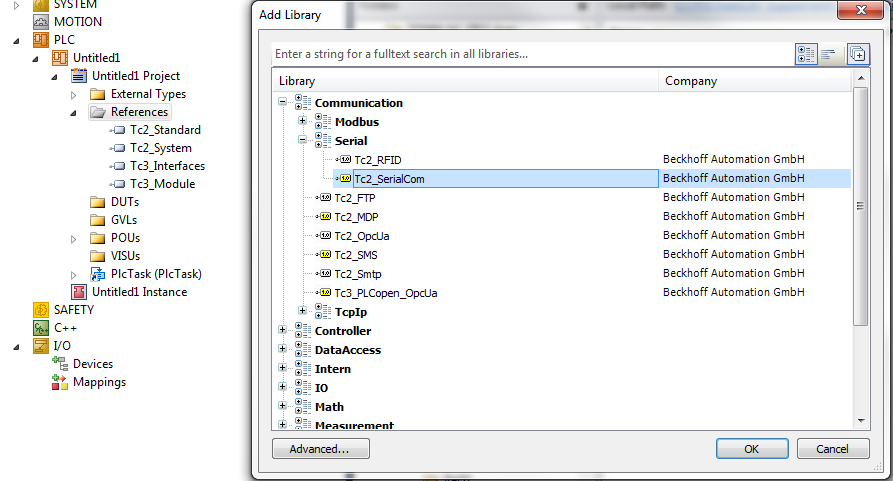
Task: Click the VISUs folder icon
Action: 98,256
